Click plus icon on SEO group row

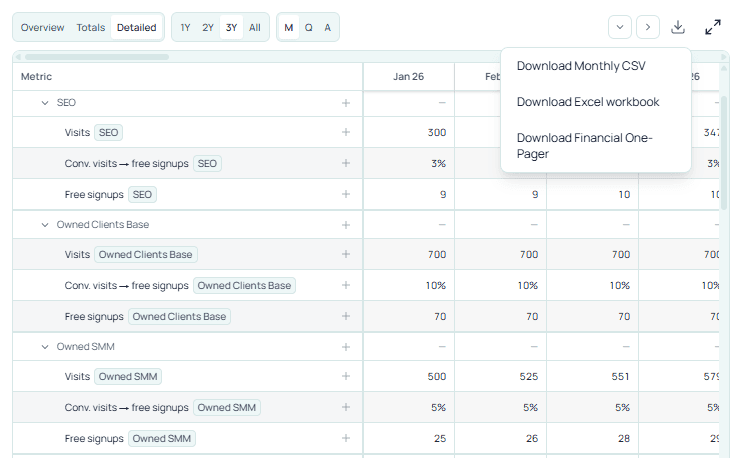(x=346, y=103)
